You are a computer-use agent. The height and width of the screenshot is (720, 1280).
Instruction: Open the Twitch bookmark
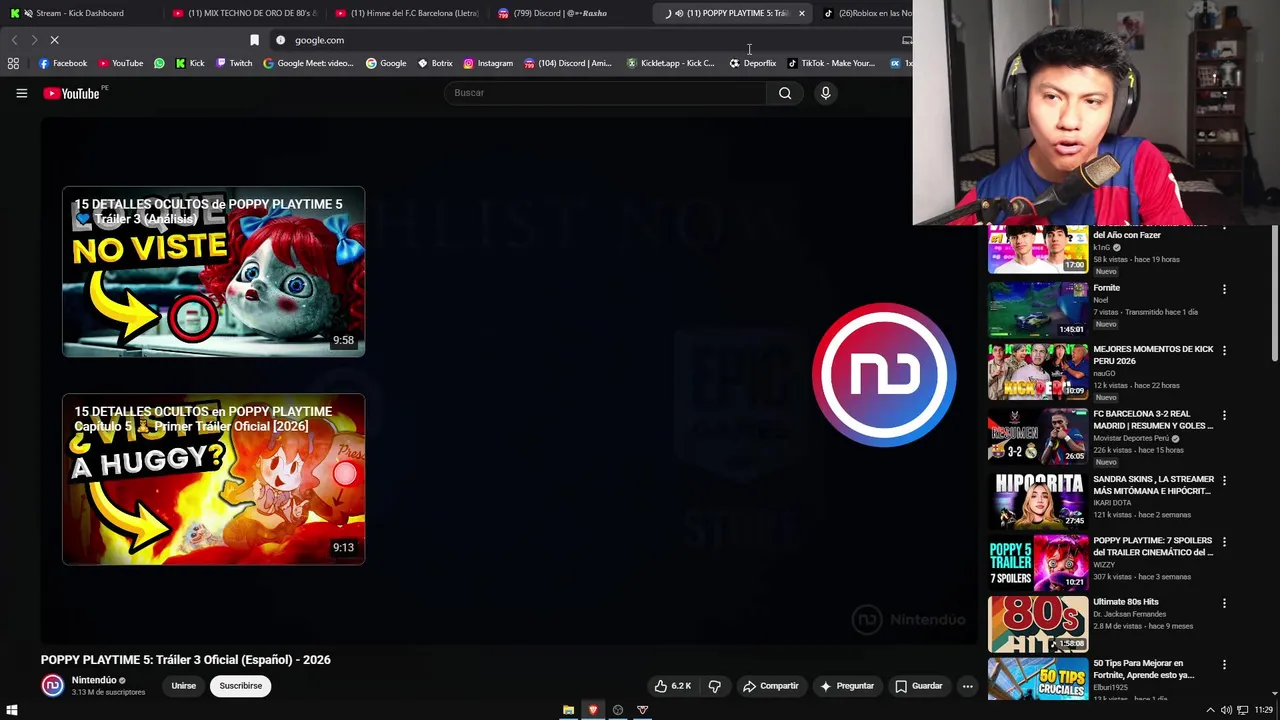[x=234, y=63]
